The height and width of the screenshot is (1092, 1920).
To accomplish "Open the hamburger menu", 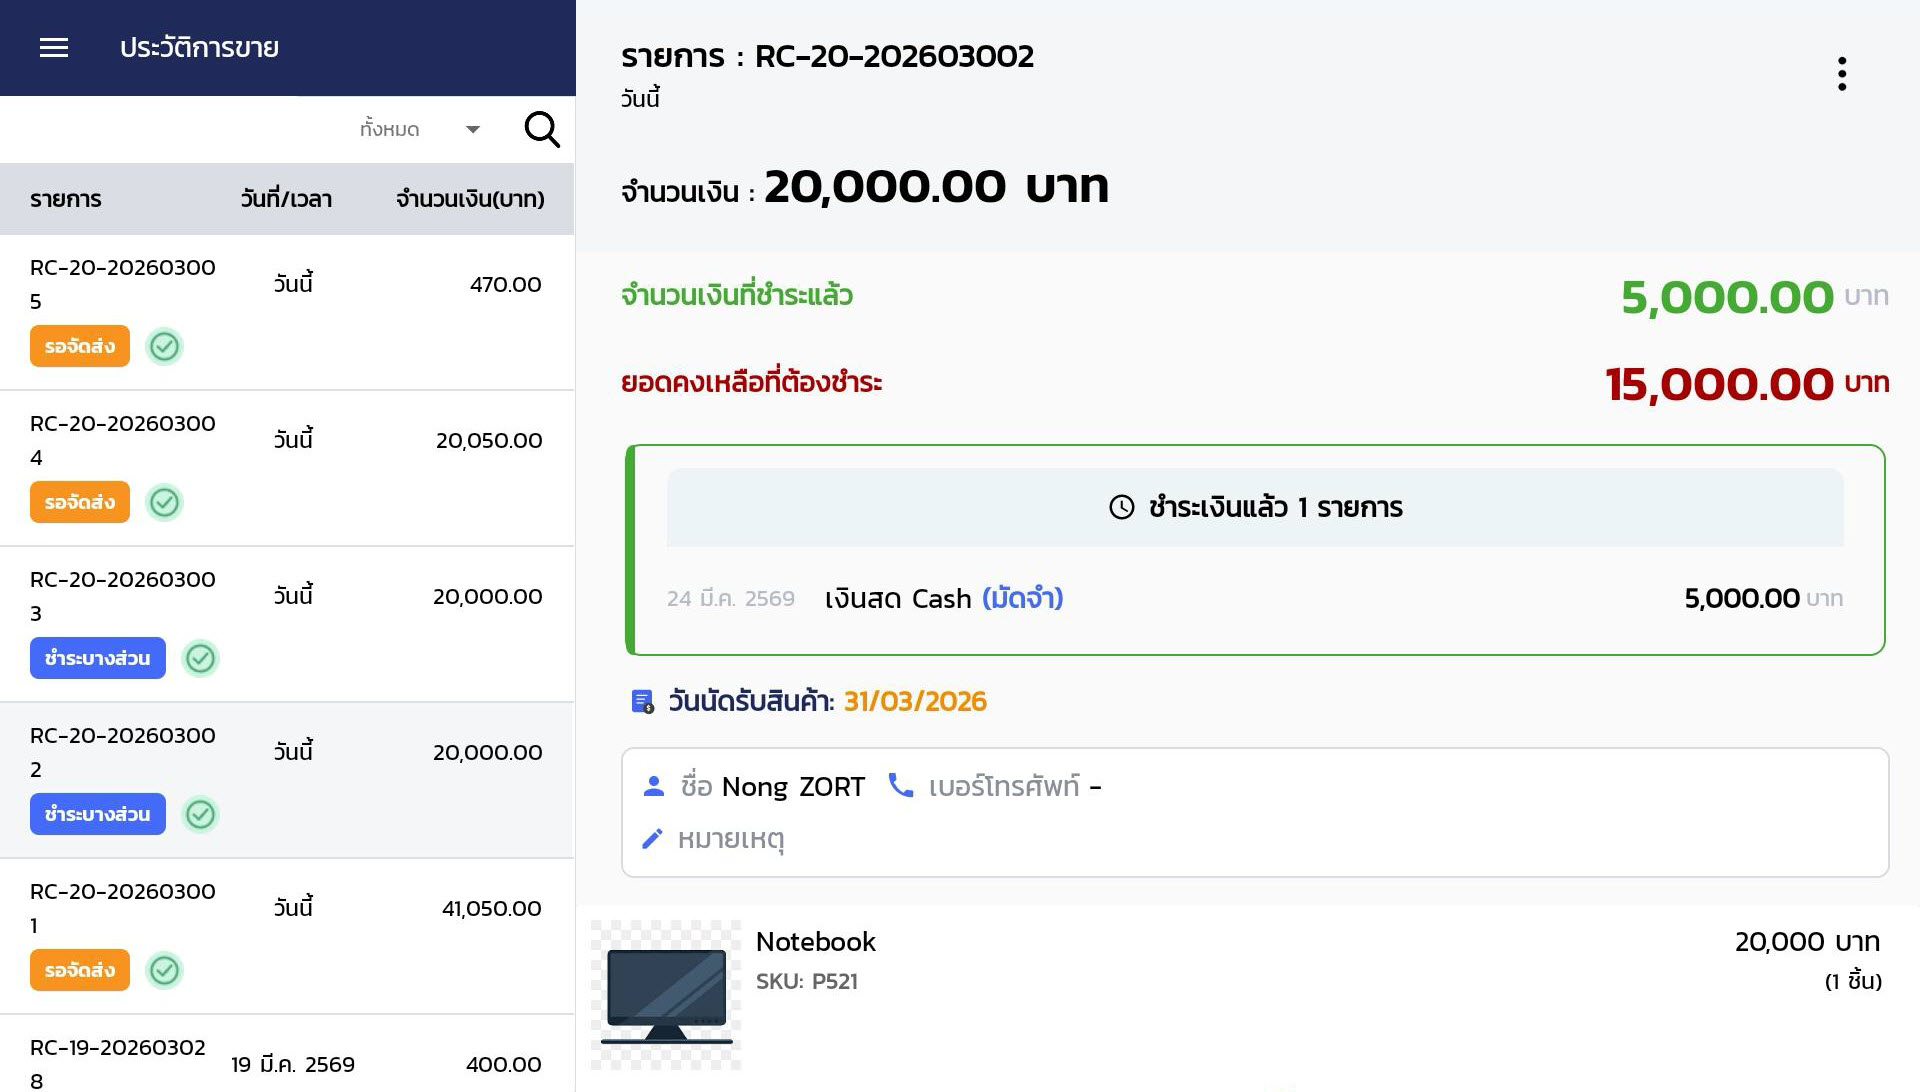I will [54, 48].
